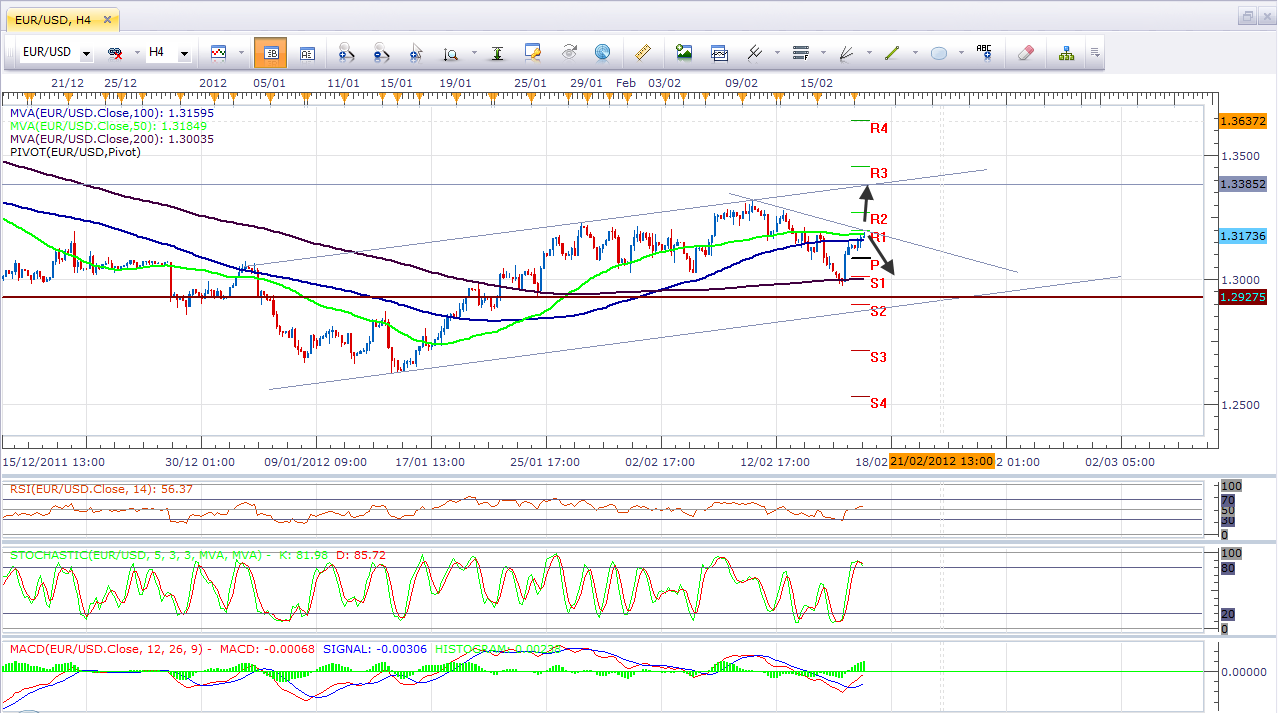Select the fan lines drawing tool
This screenshot has height=713, width=1278.
(x=847, y=53)
